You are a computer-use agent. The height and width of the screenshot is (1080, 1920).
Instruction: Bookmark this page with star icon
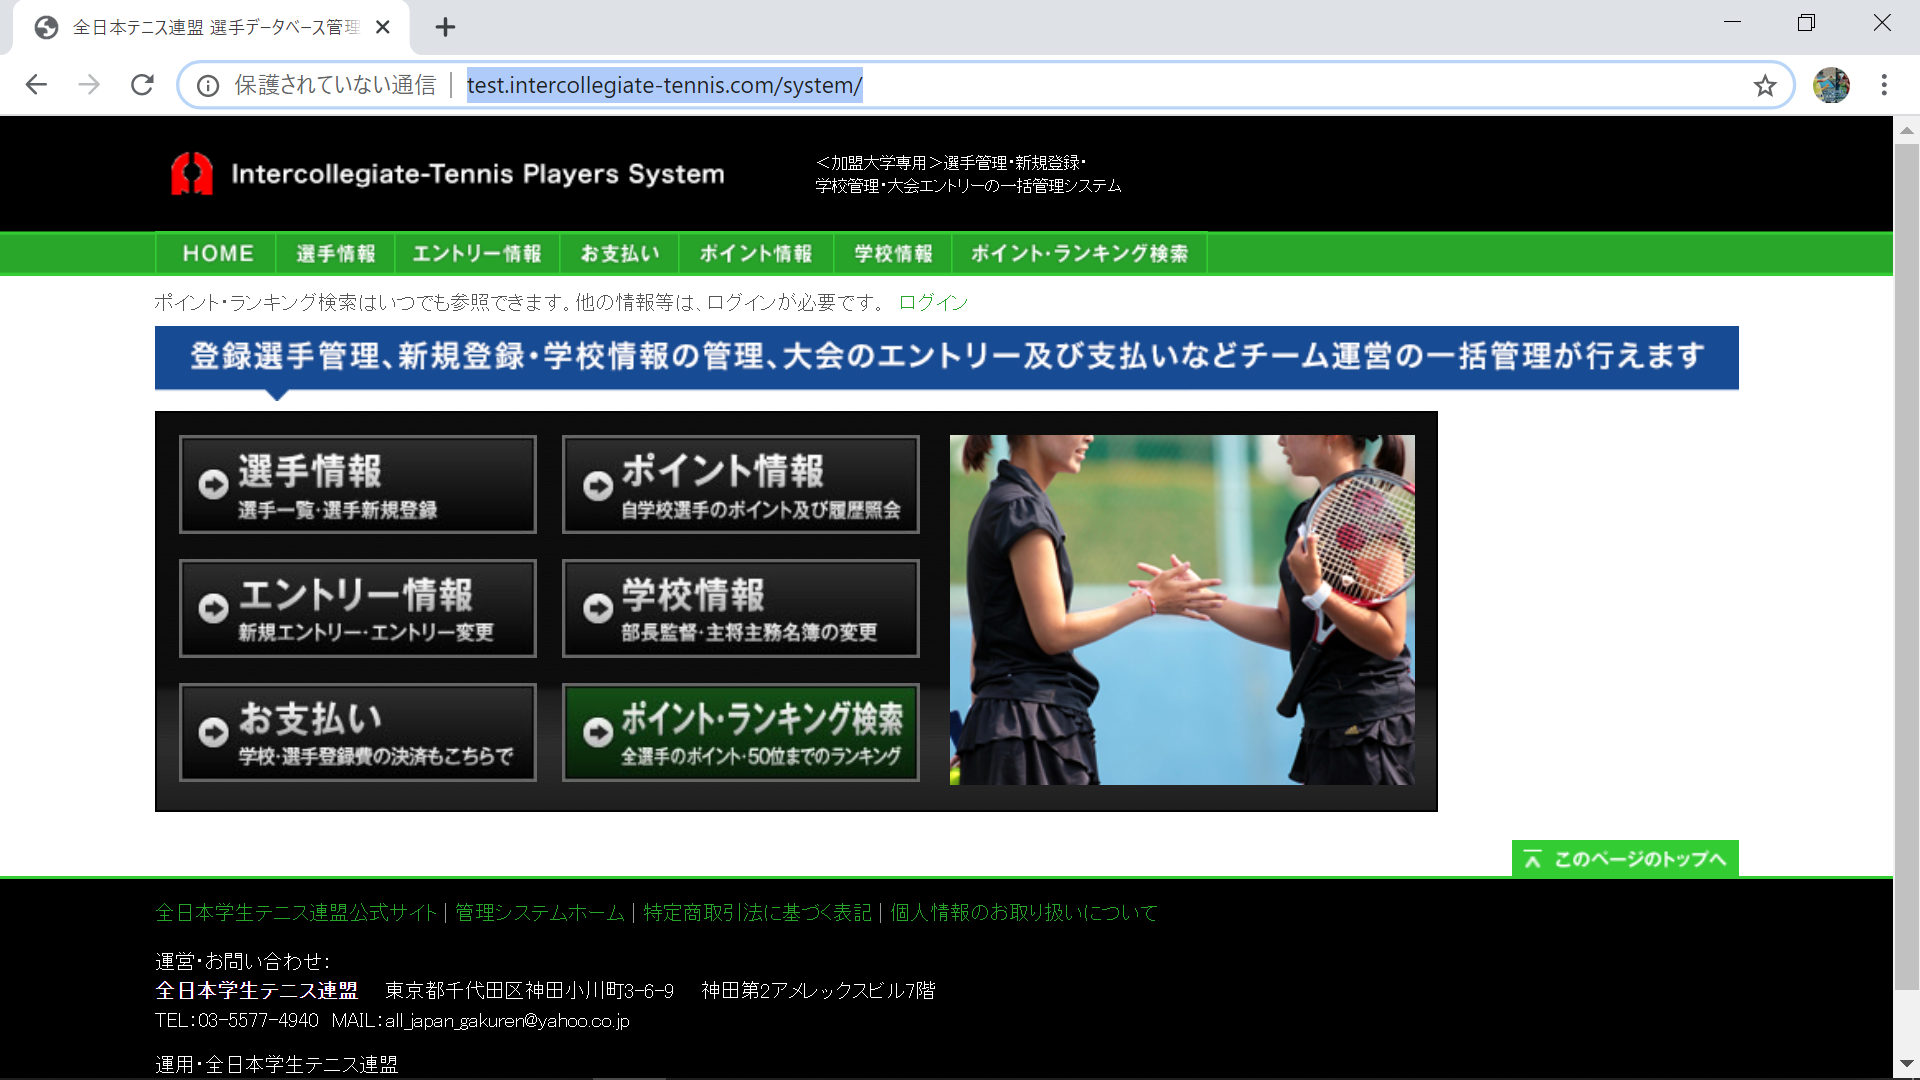pos(1765,86)
